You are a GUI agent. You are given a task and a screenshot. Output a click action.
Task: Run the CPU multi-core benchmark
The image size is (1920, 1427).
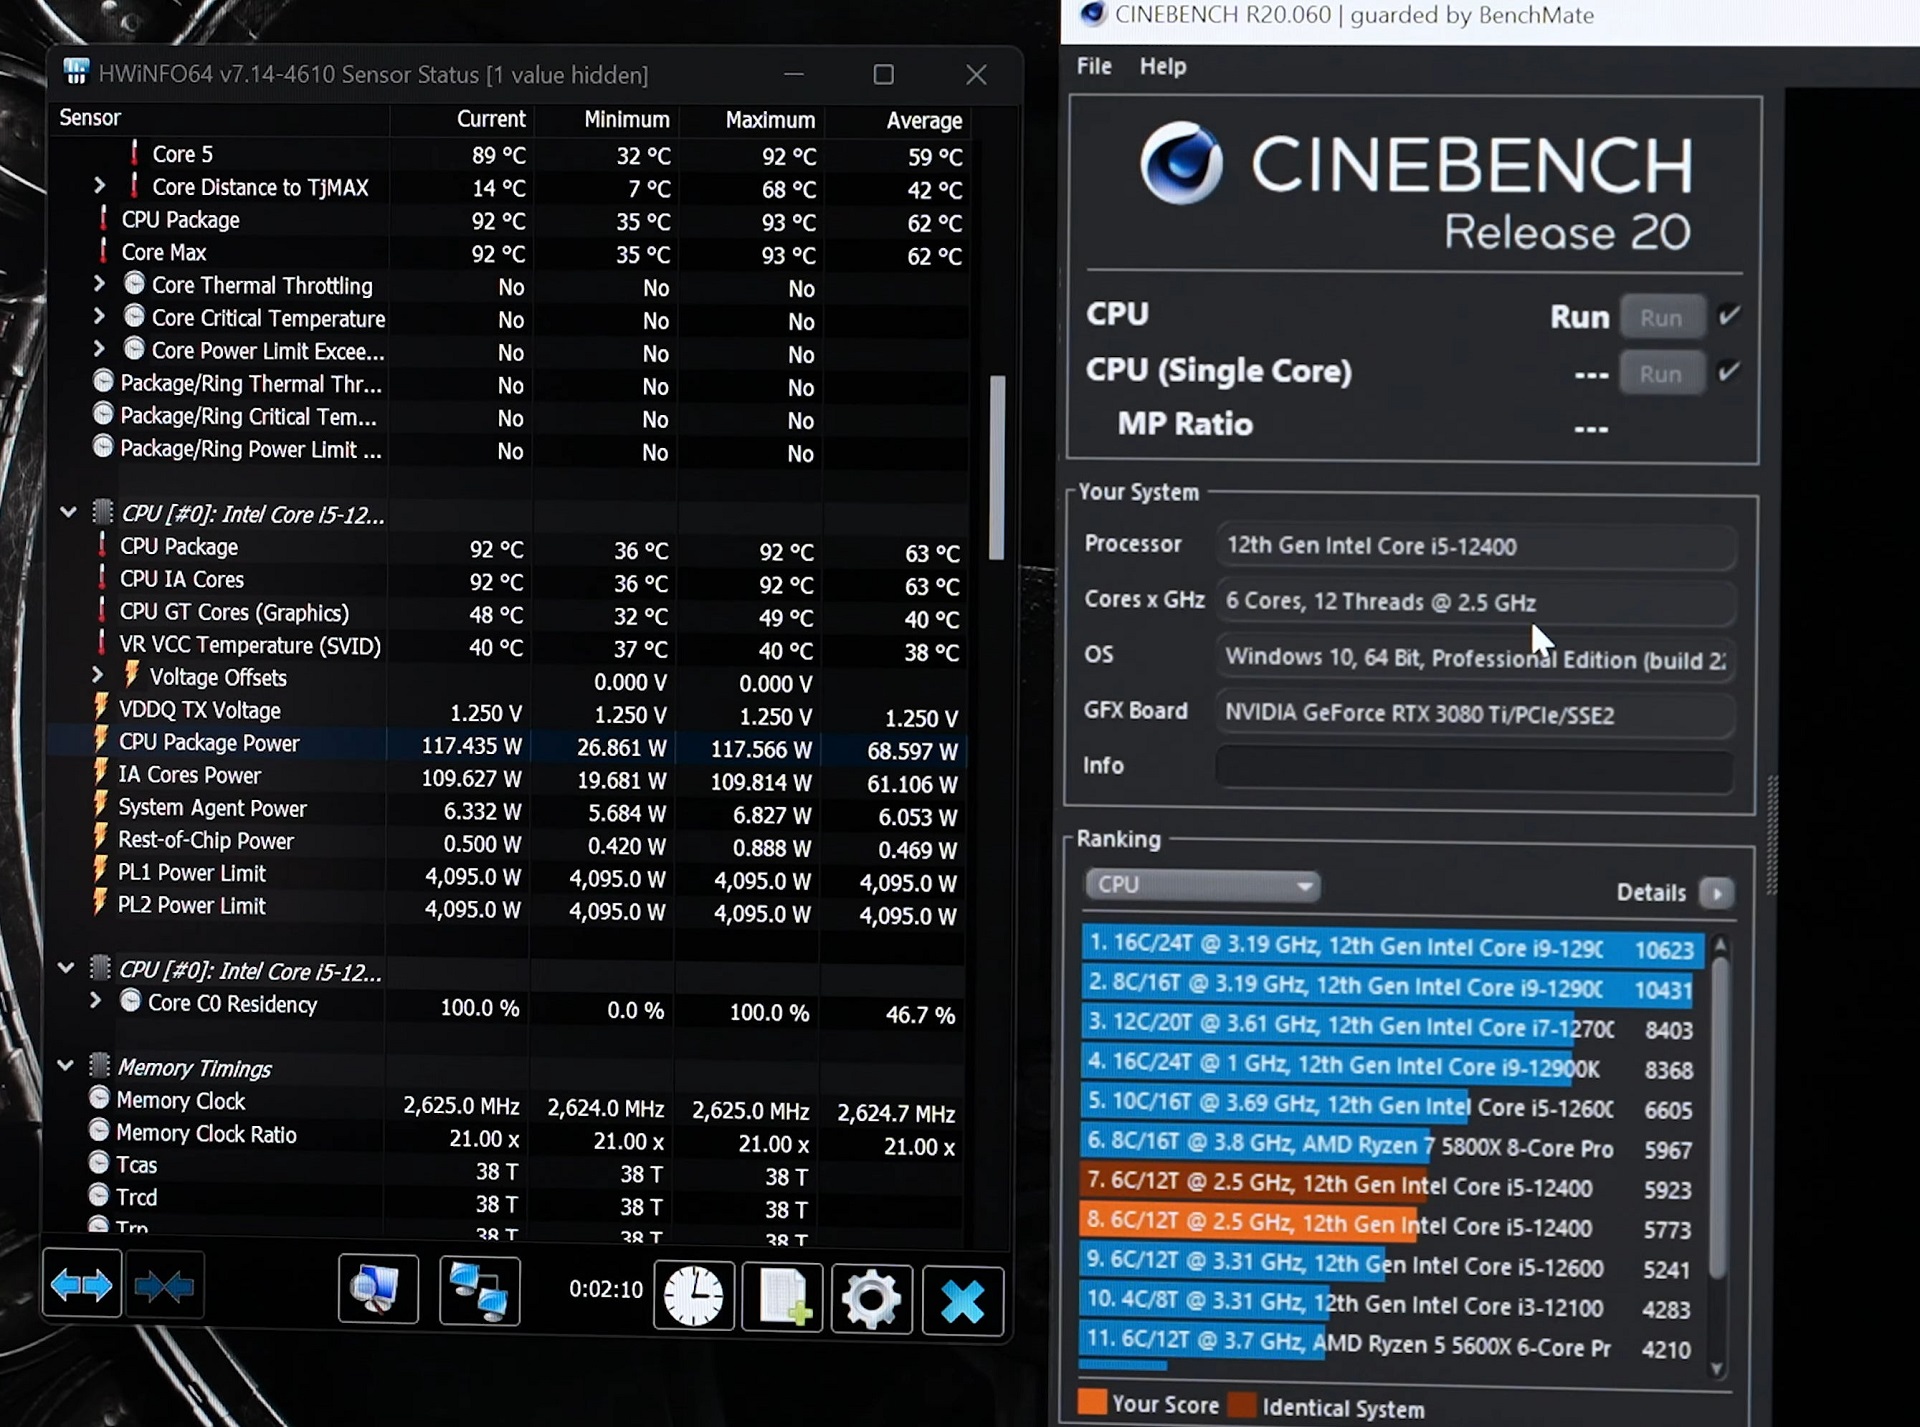[x=1661, y=318]
